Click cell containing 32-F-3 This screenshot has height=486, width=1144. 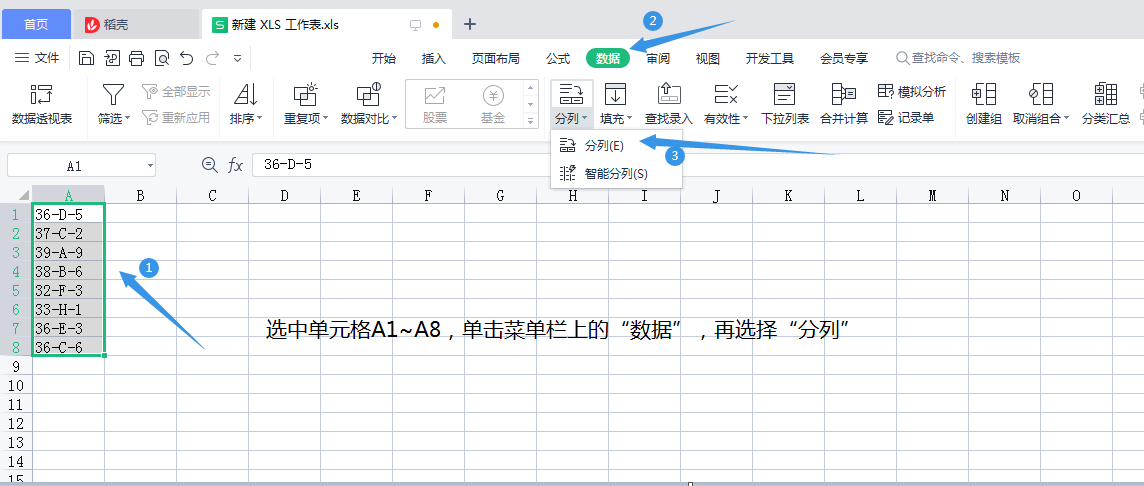coord(69,290)
